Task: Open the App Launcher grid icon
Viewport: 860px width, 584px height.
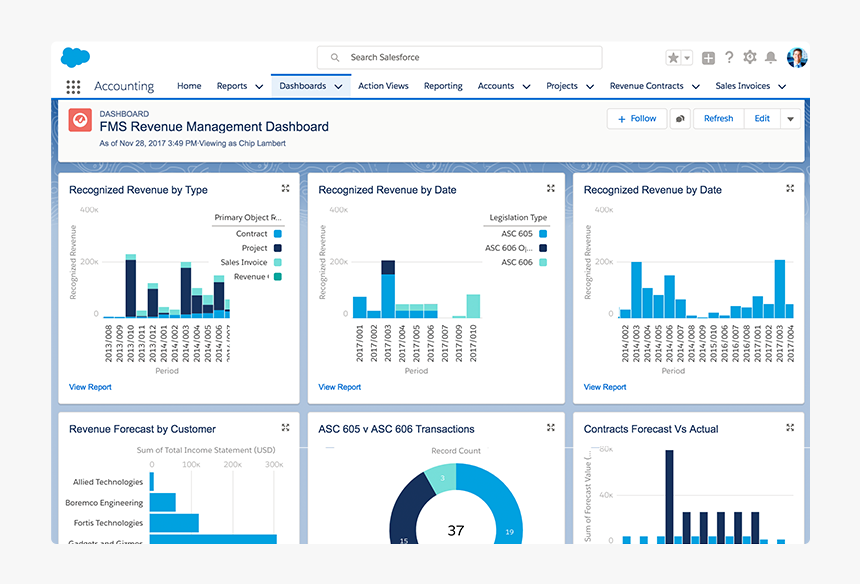Action: coord(73,87)
